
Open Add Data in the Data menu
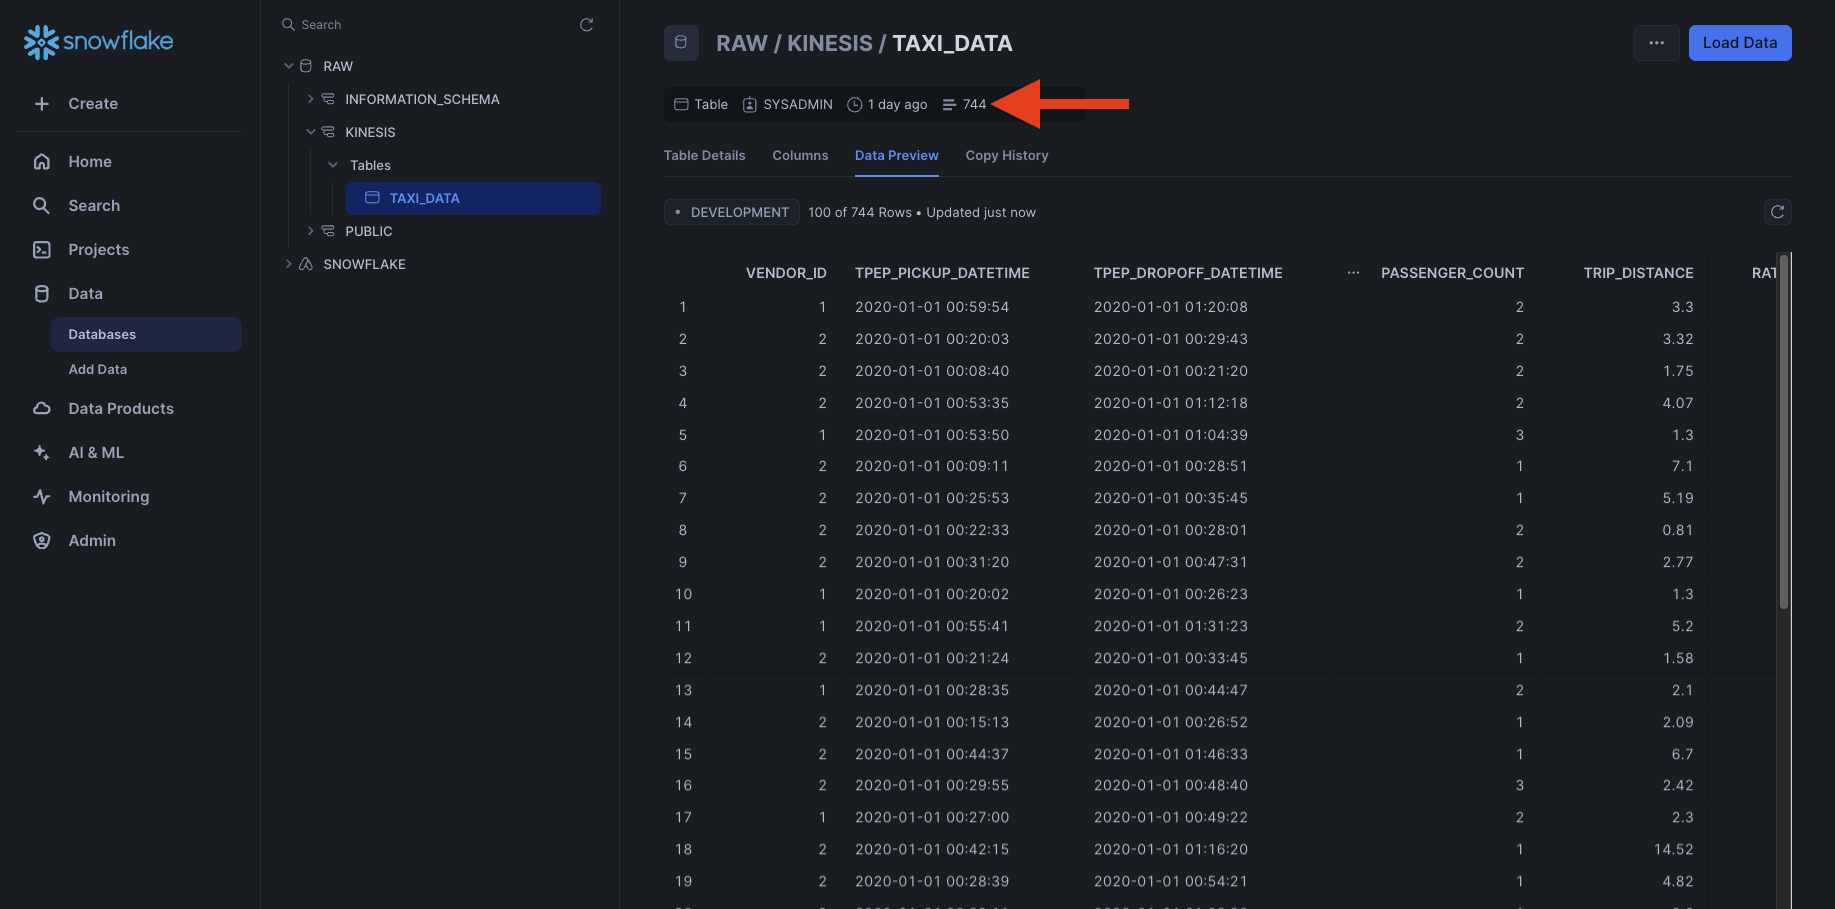click(x=98, y=369)
